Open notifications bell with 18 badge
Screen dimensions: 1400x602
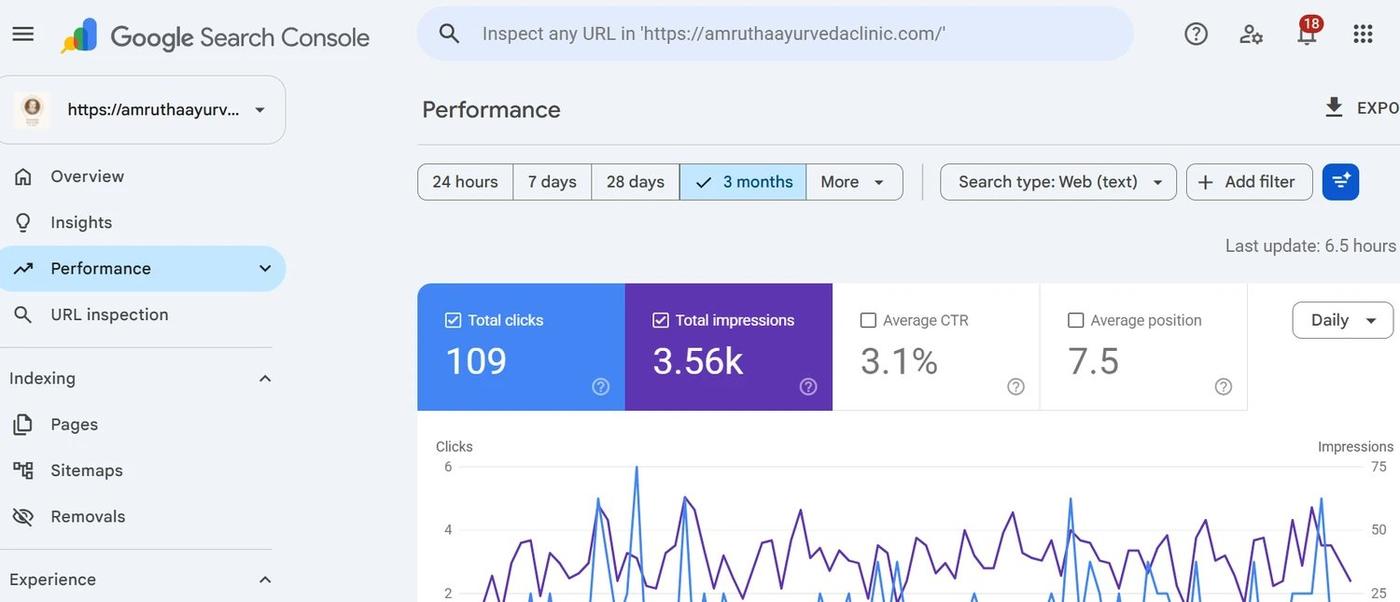click(1307, 32)
